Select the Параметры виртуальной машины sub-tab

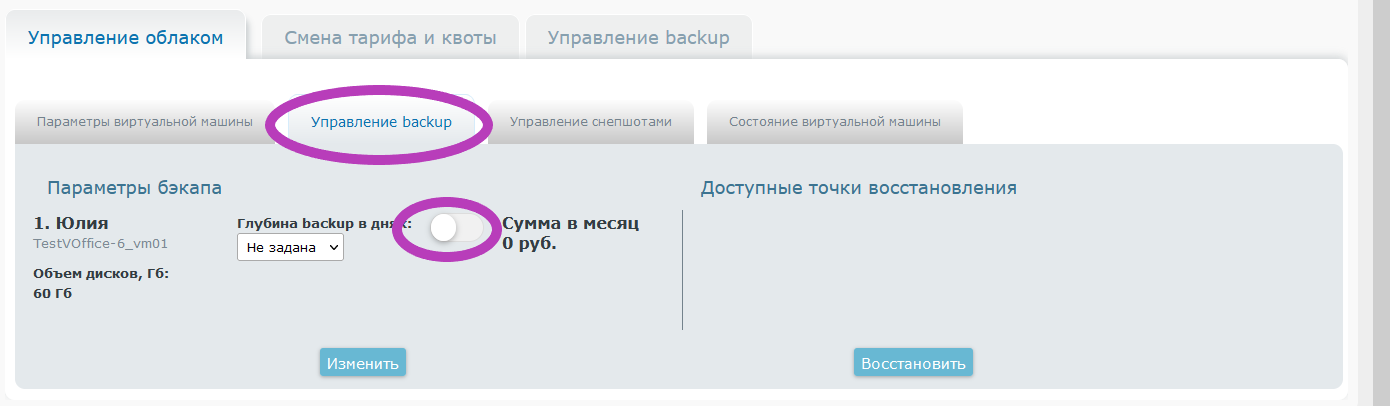click(144, 122)
